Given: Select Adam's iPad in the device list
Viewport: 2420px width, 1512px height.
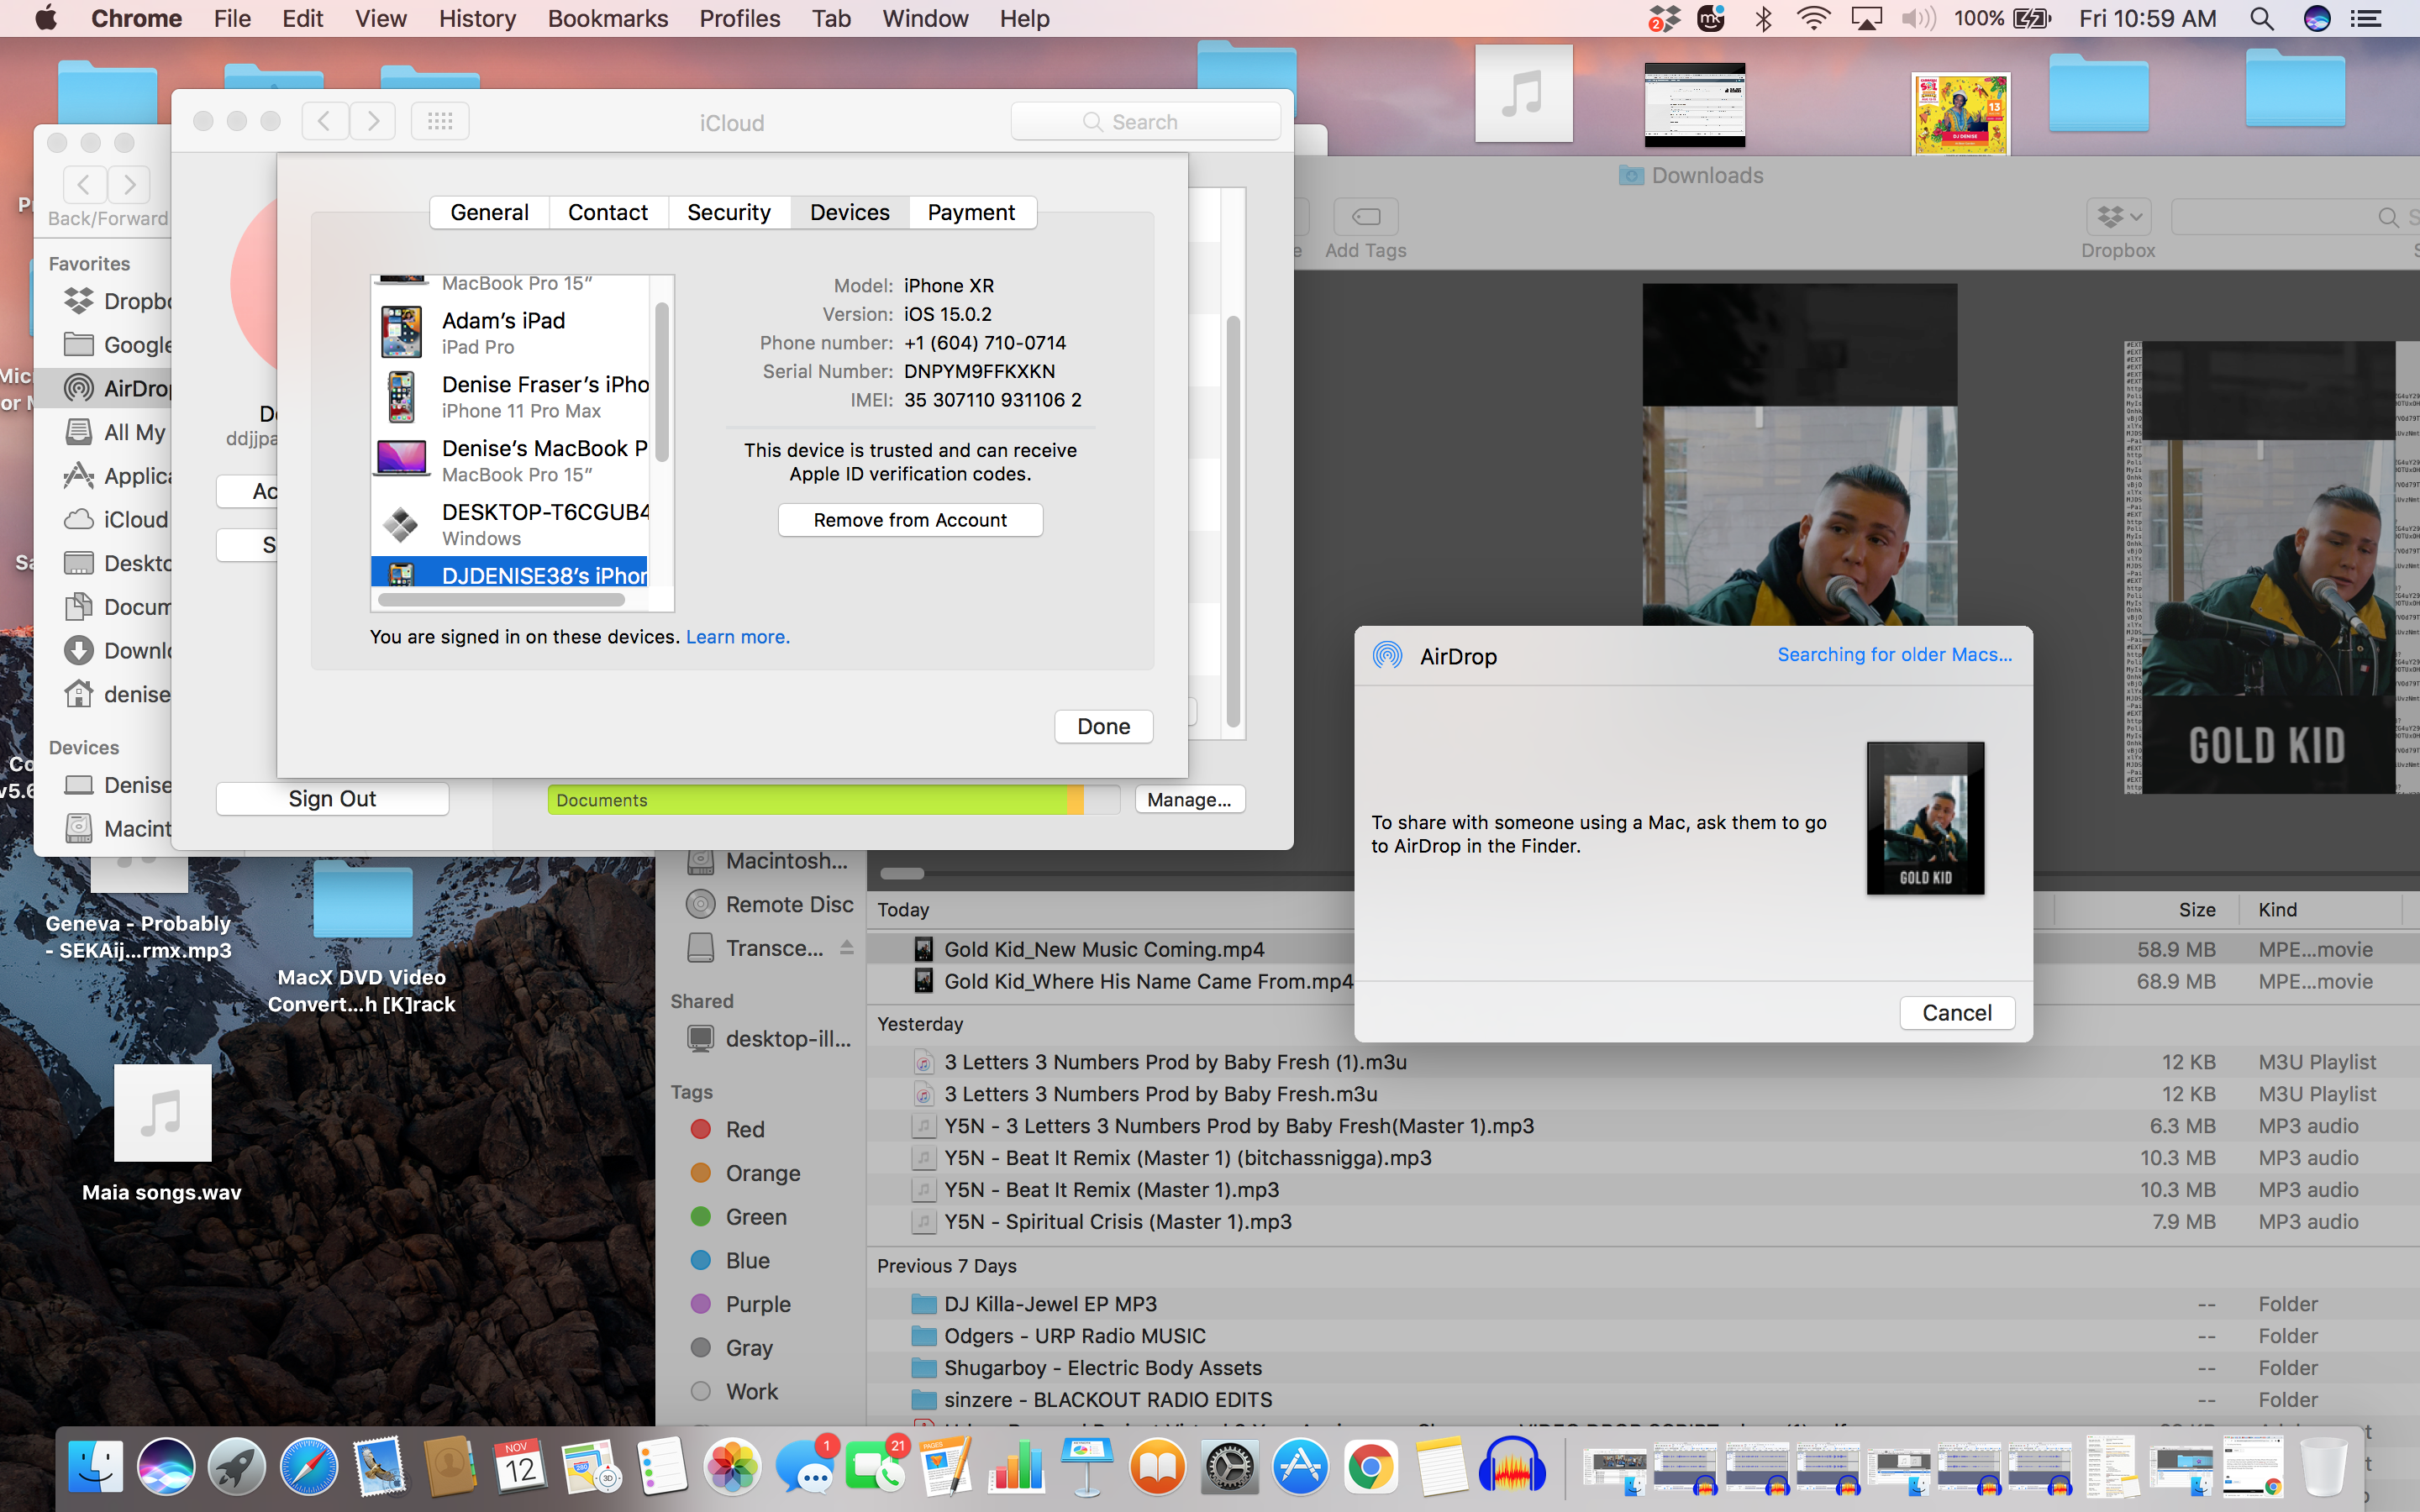Looking at the screenshot, I should [510, 332].
